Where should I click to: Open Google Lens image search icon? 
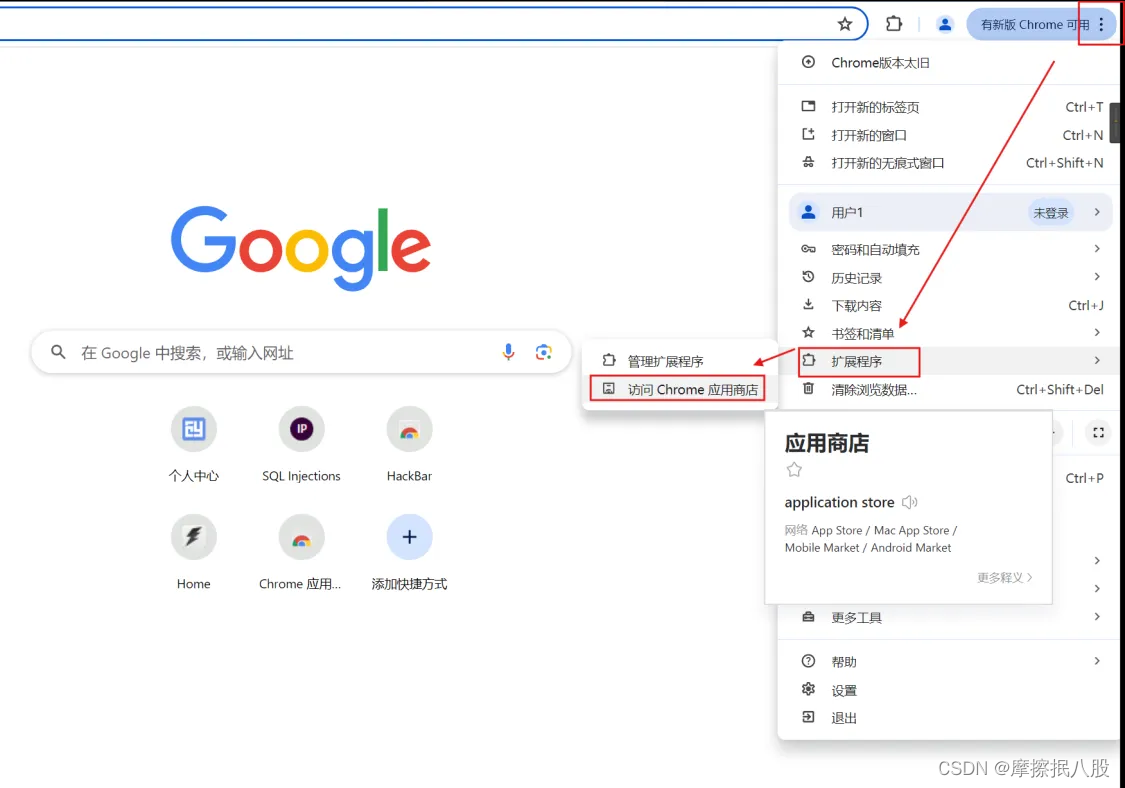pos(543,352)
